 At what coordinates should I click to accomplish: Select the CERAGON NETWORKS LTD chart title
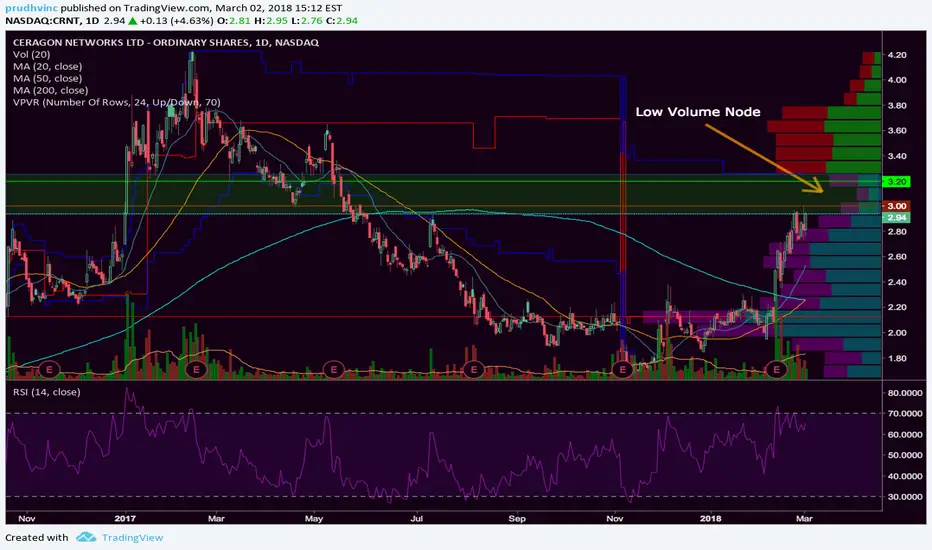[x=166, y=43]
